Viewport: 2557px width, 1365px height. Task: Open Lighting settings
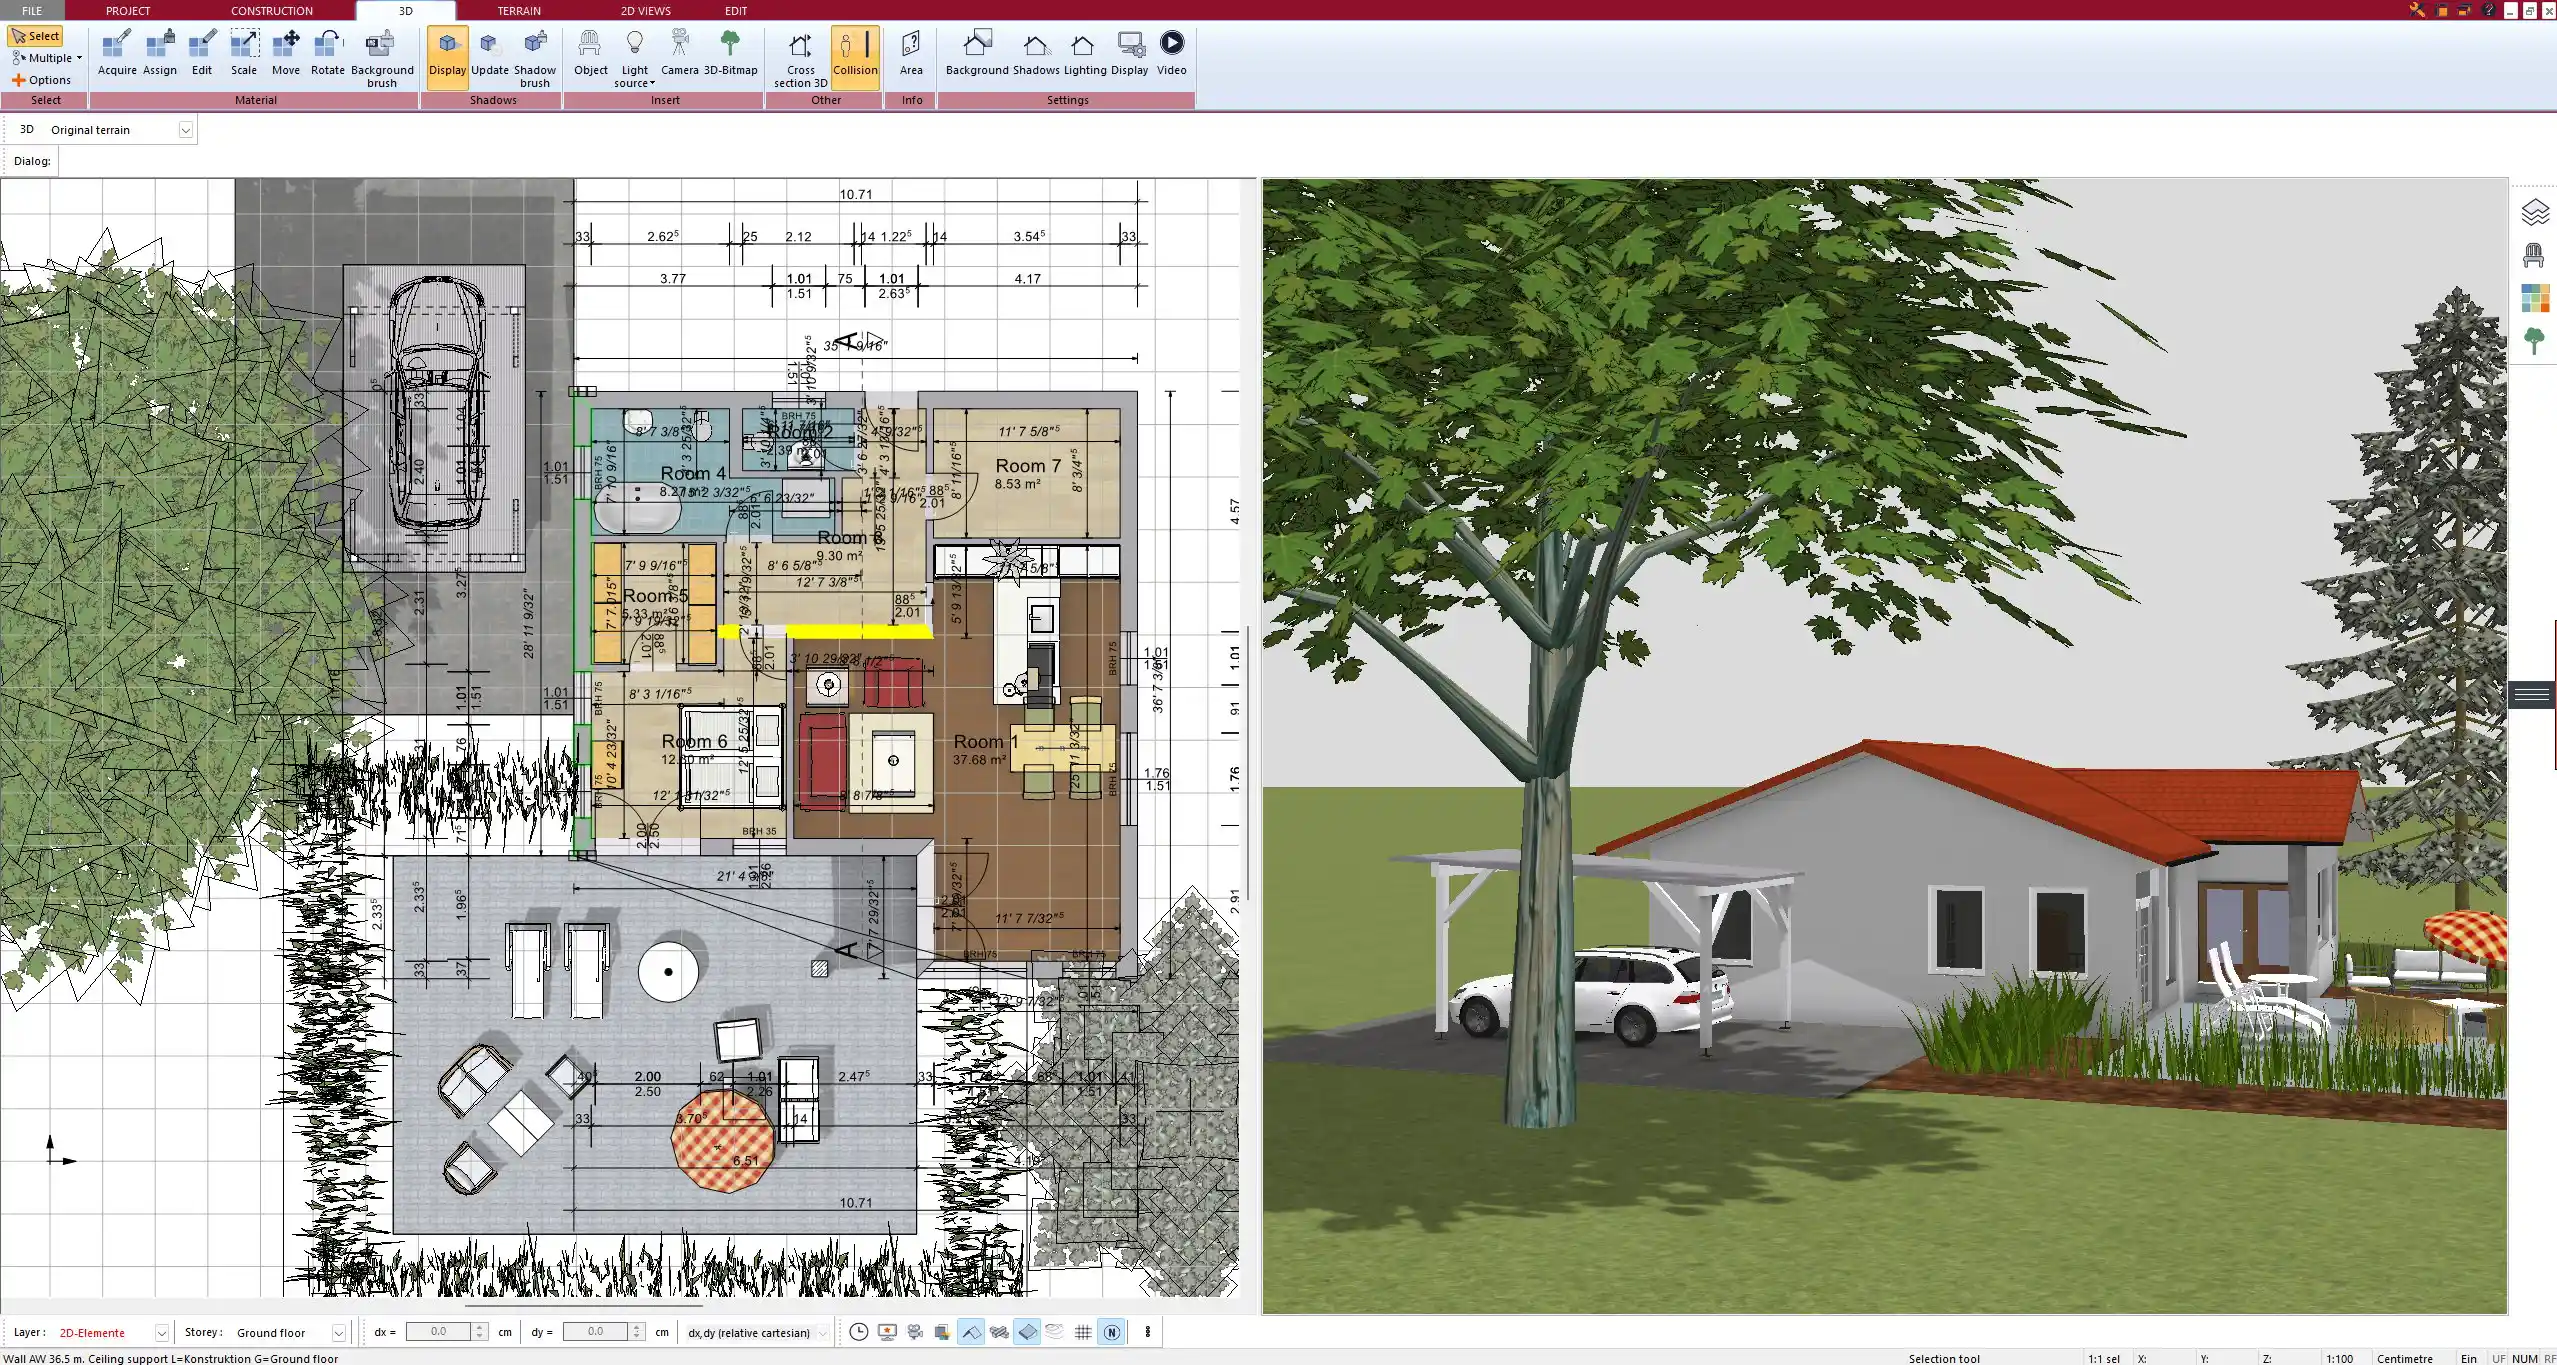pyautogui.click(x=1085, y=53)
